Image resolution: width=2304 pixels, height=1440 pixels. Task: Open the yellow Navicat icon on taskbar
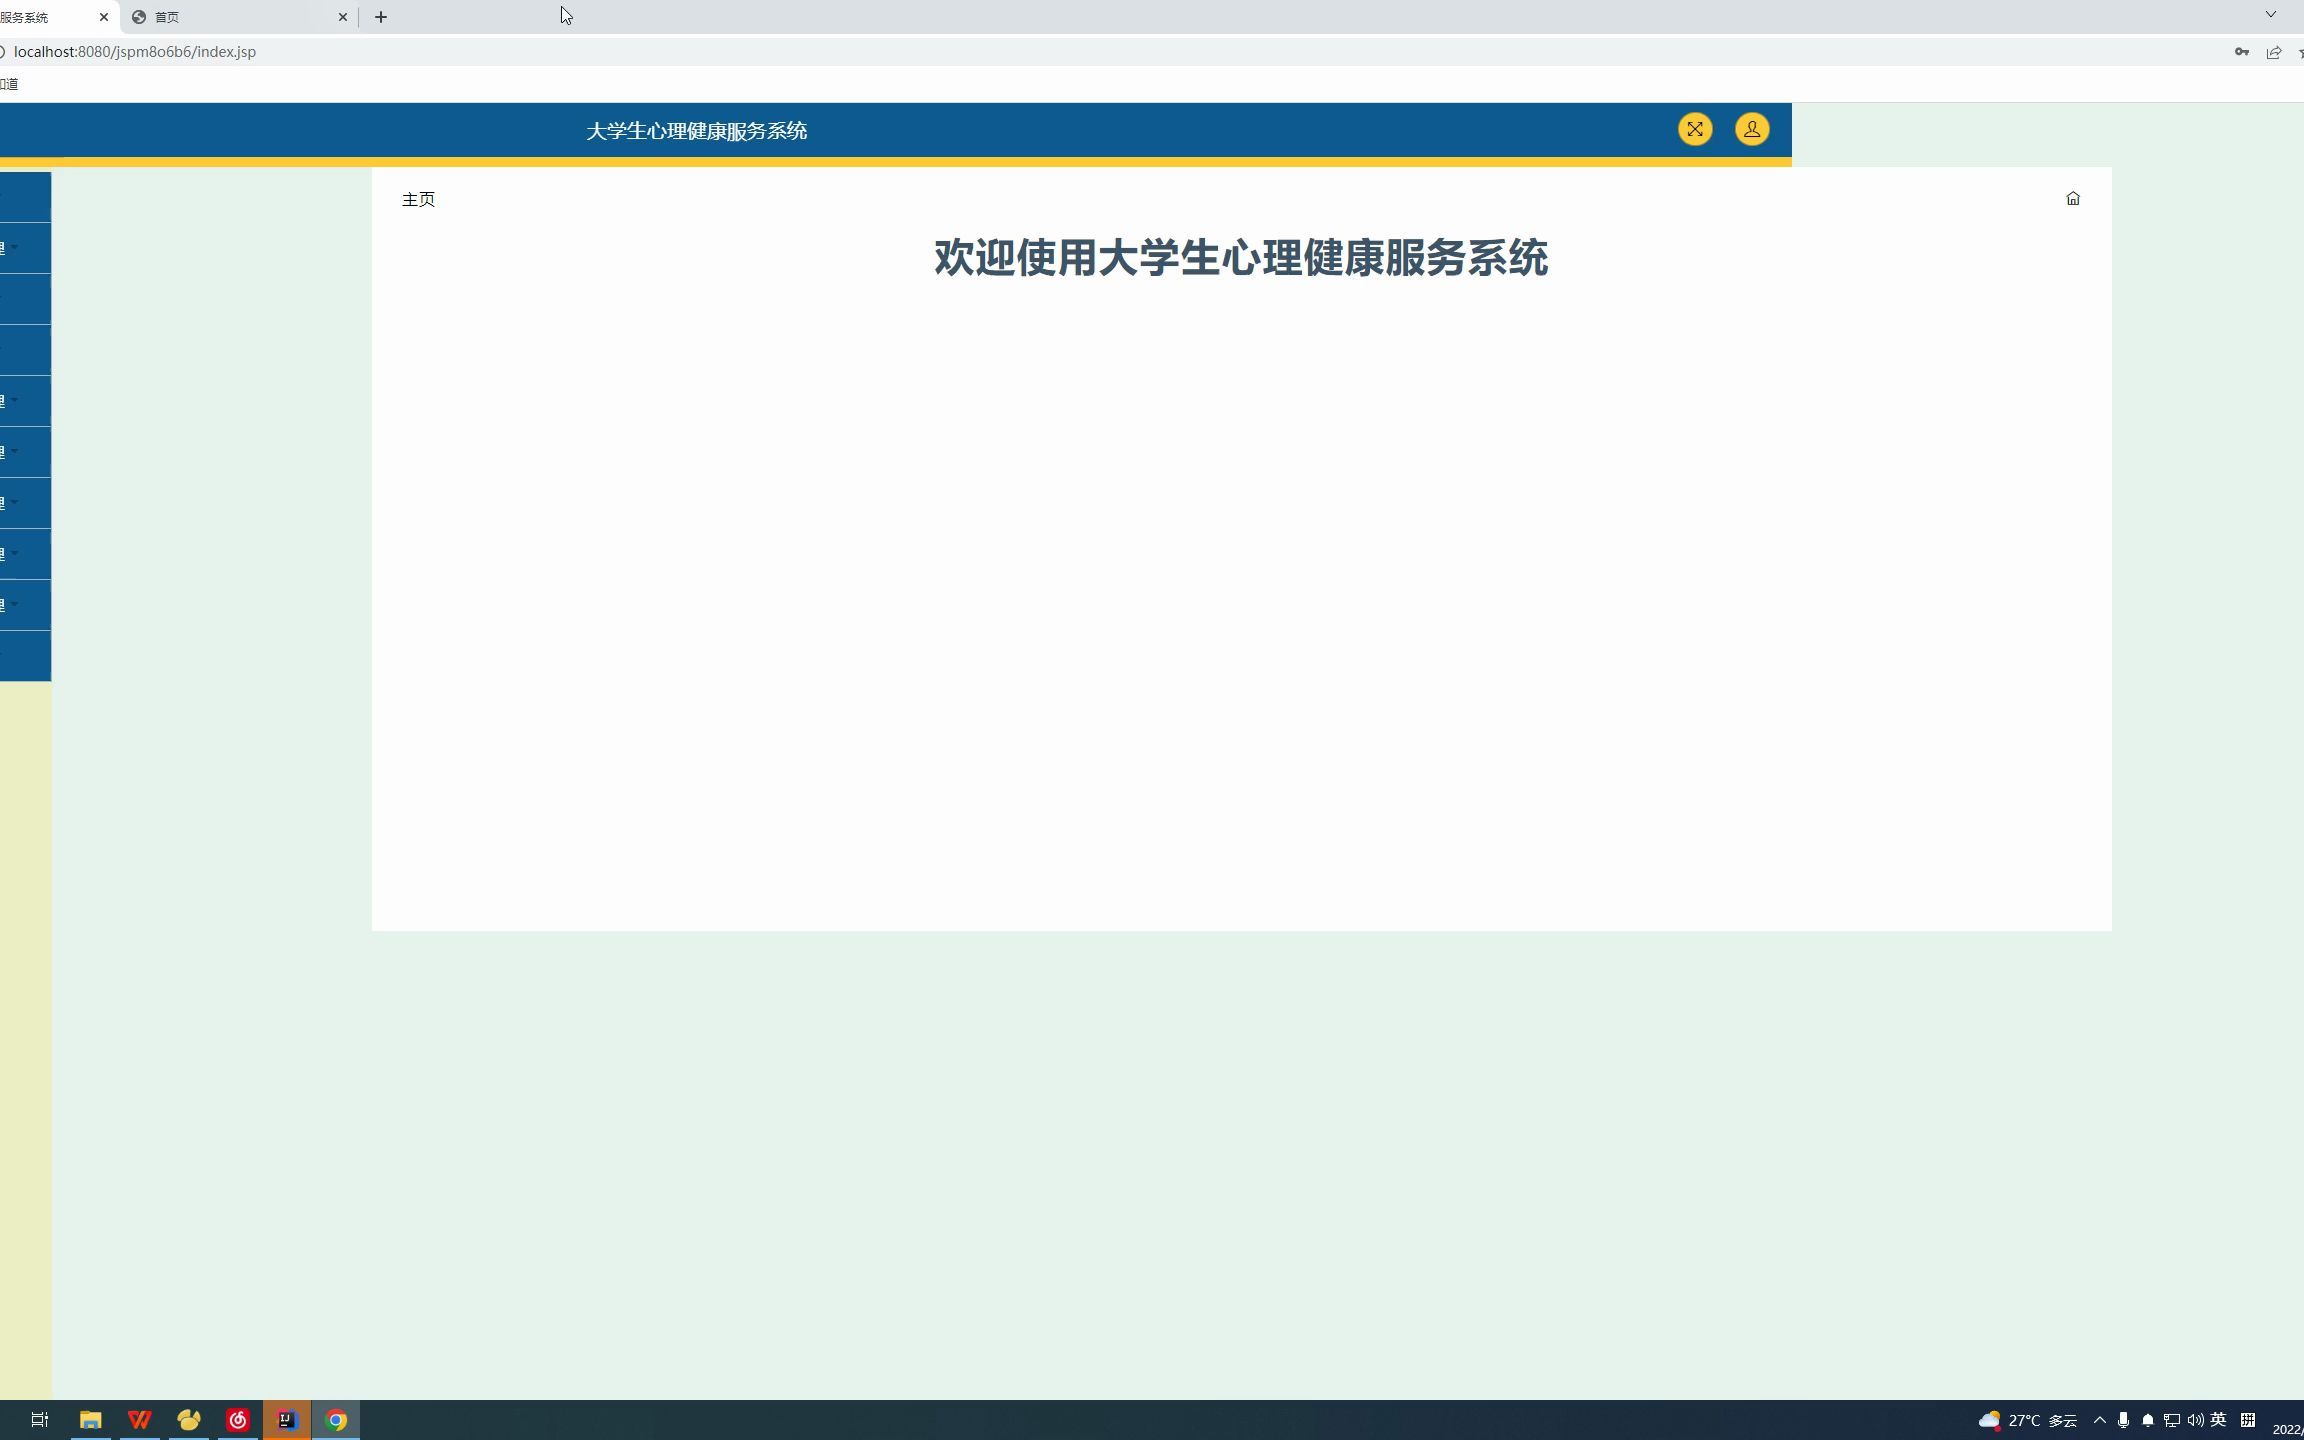tap(188, 1420)
